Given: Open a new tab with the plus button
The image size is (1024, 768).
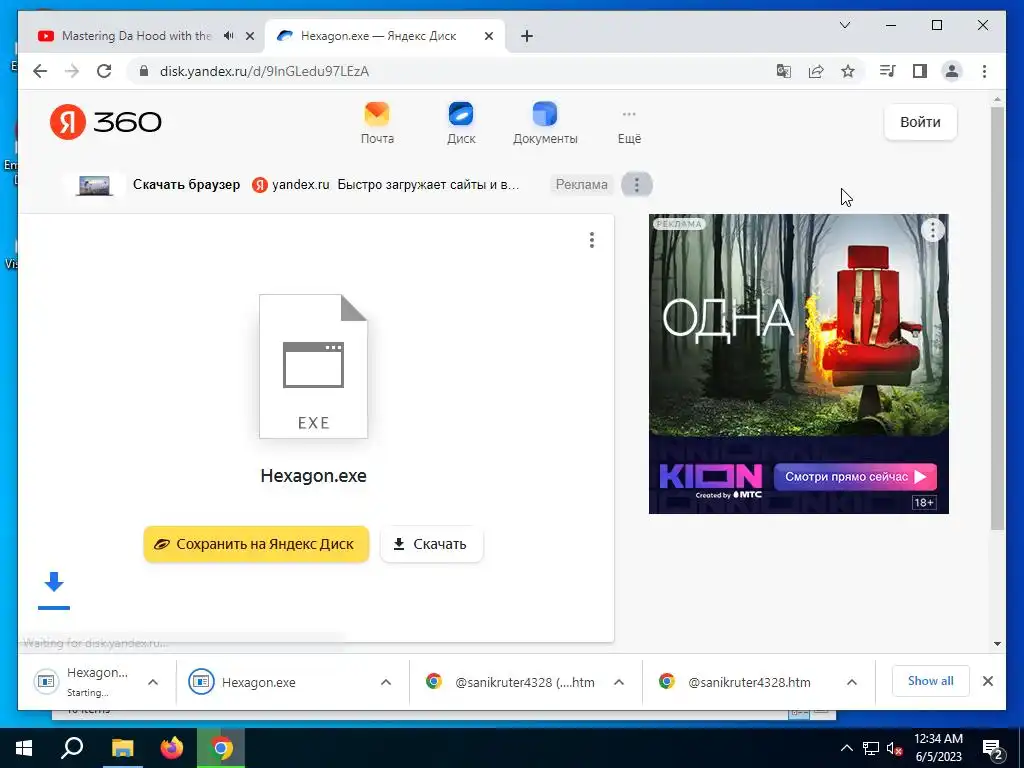Looking at the screenshot, I should (x=527, y=36).
